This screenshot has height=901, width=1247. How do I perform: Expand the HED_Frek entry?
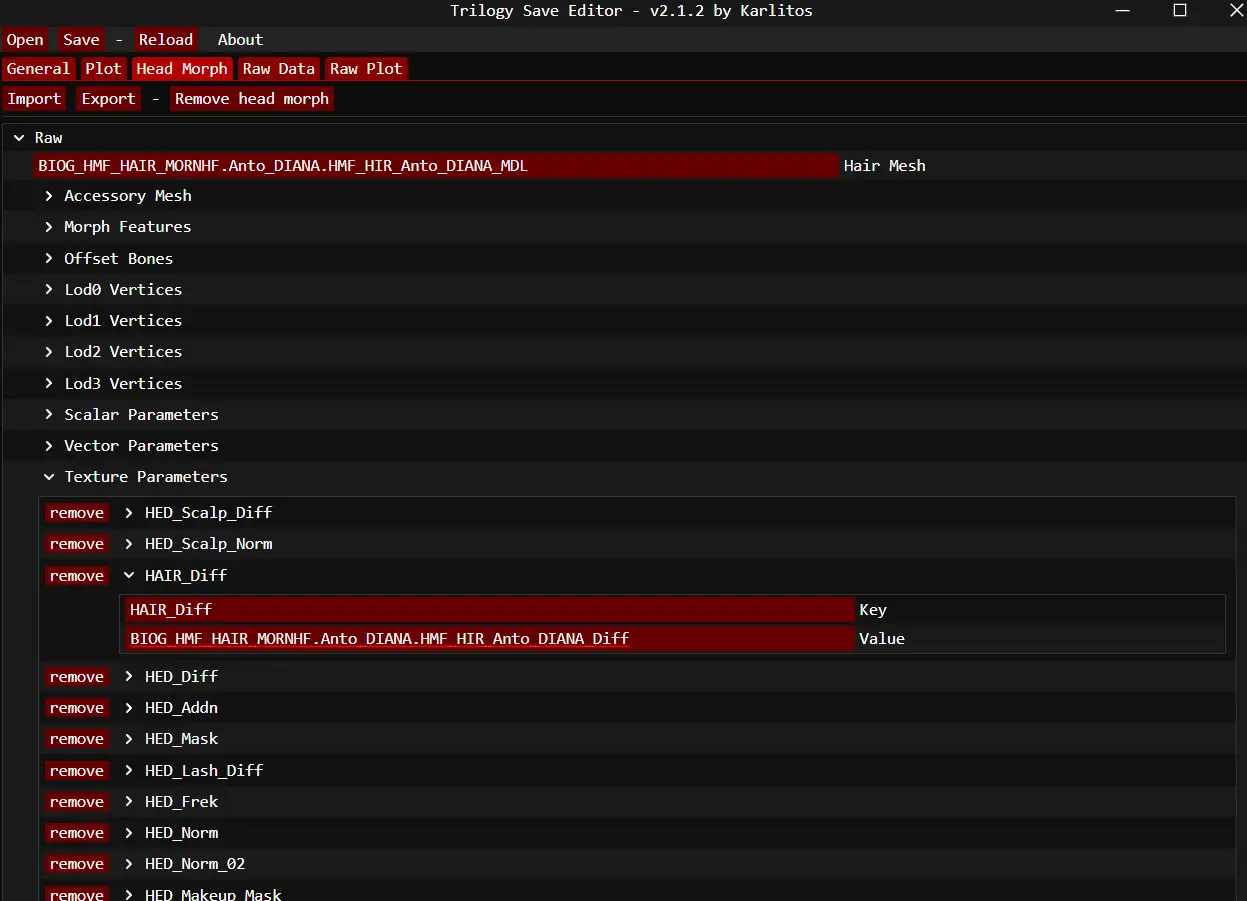[129, 802]
